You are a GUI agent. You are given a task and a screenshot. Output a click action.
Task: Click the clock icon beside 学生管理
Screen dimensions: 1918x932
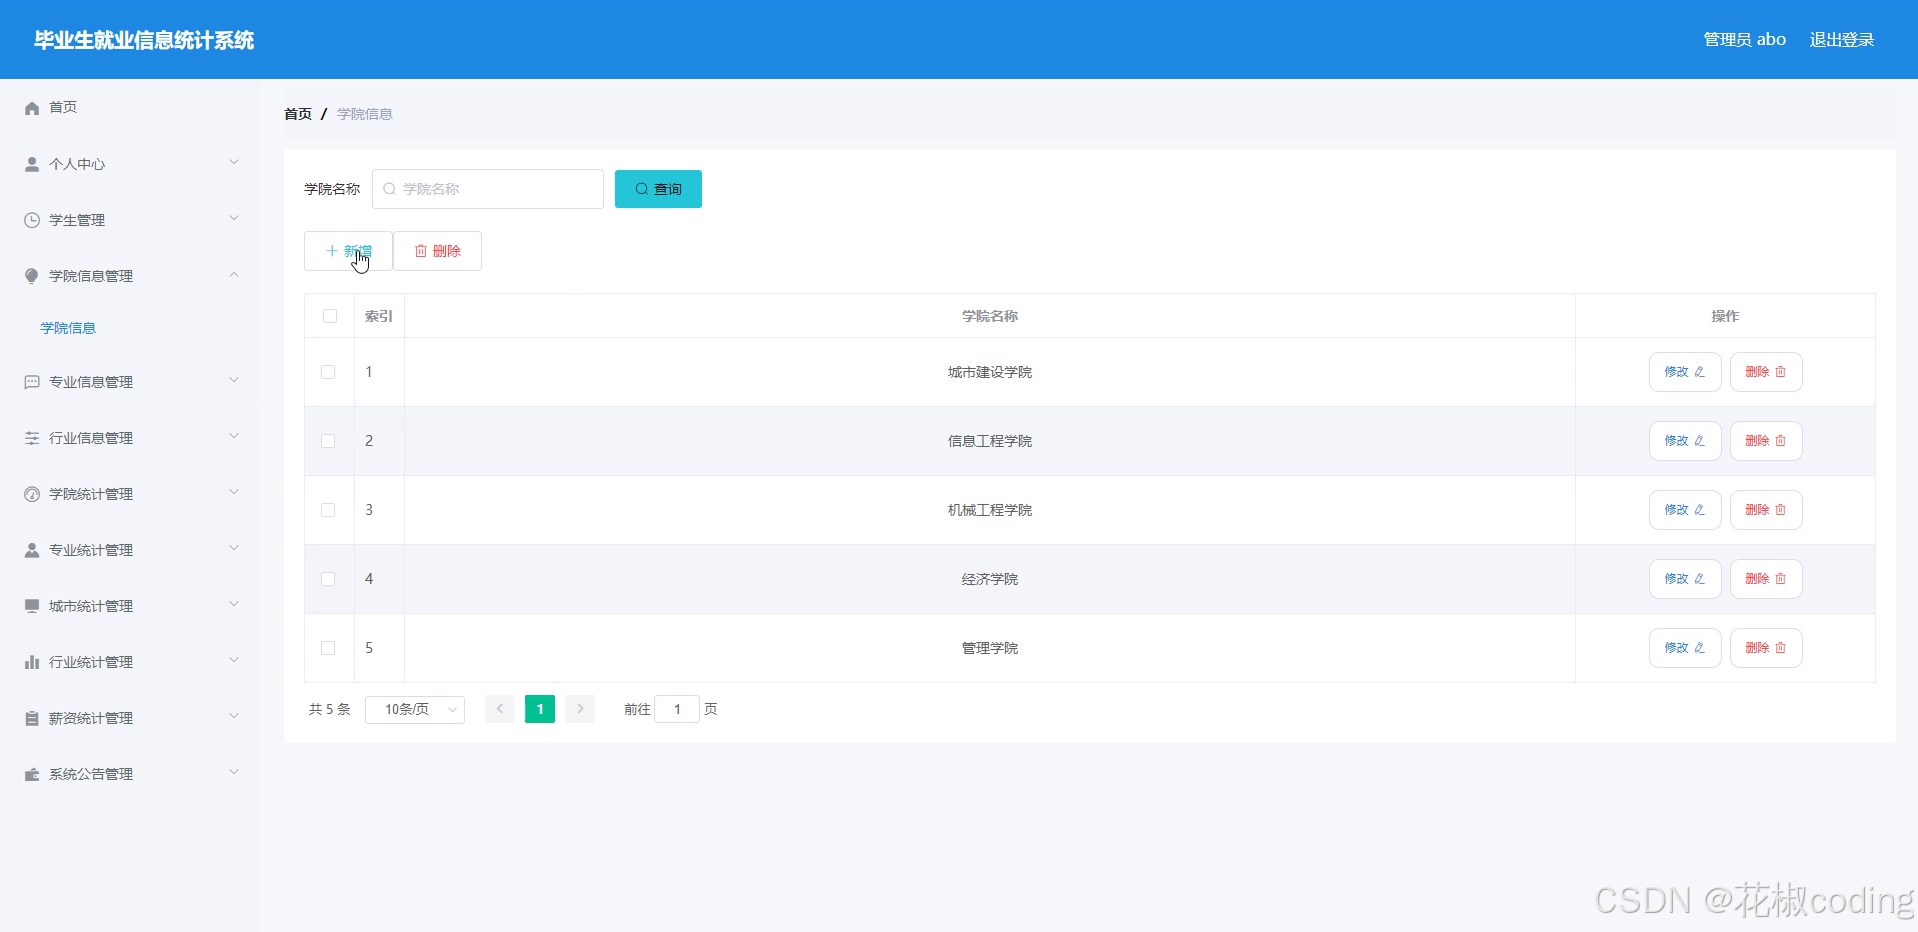pos(32,220)
